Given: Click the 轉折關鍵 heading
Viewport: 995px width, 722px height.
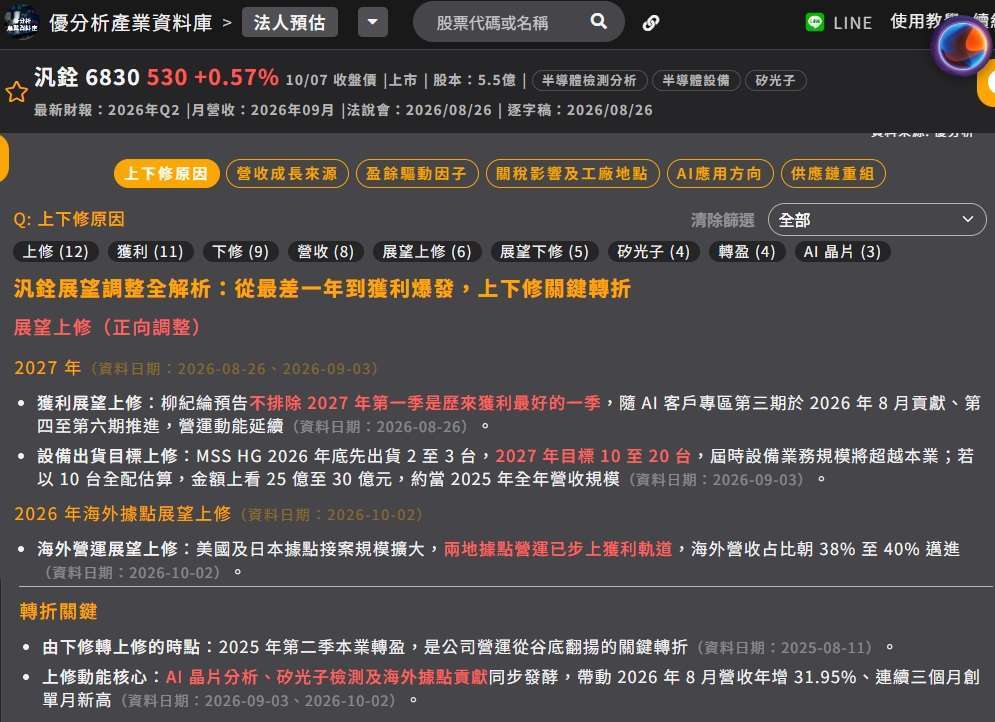Looking at the screenshot, I should tap(58, 612).
